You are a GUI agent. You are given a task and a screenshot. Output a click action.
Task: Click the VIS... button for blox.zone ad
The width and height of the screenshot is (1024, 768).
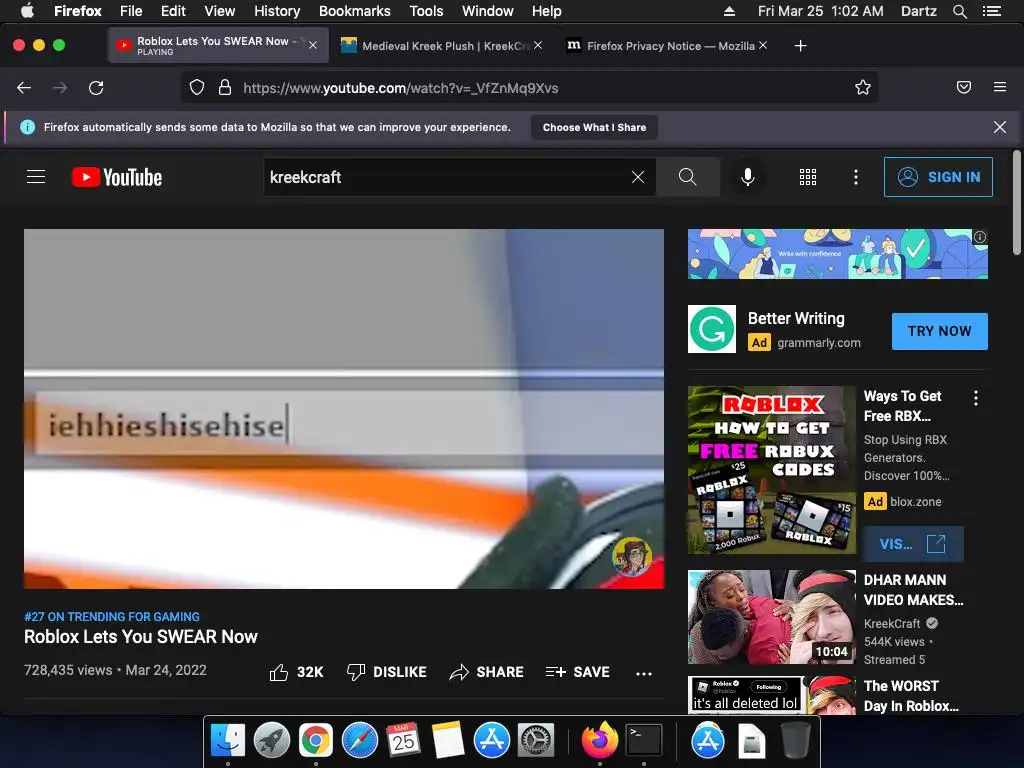(913, 544)
